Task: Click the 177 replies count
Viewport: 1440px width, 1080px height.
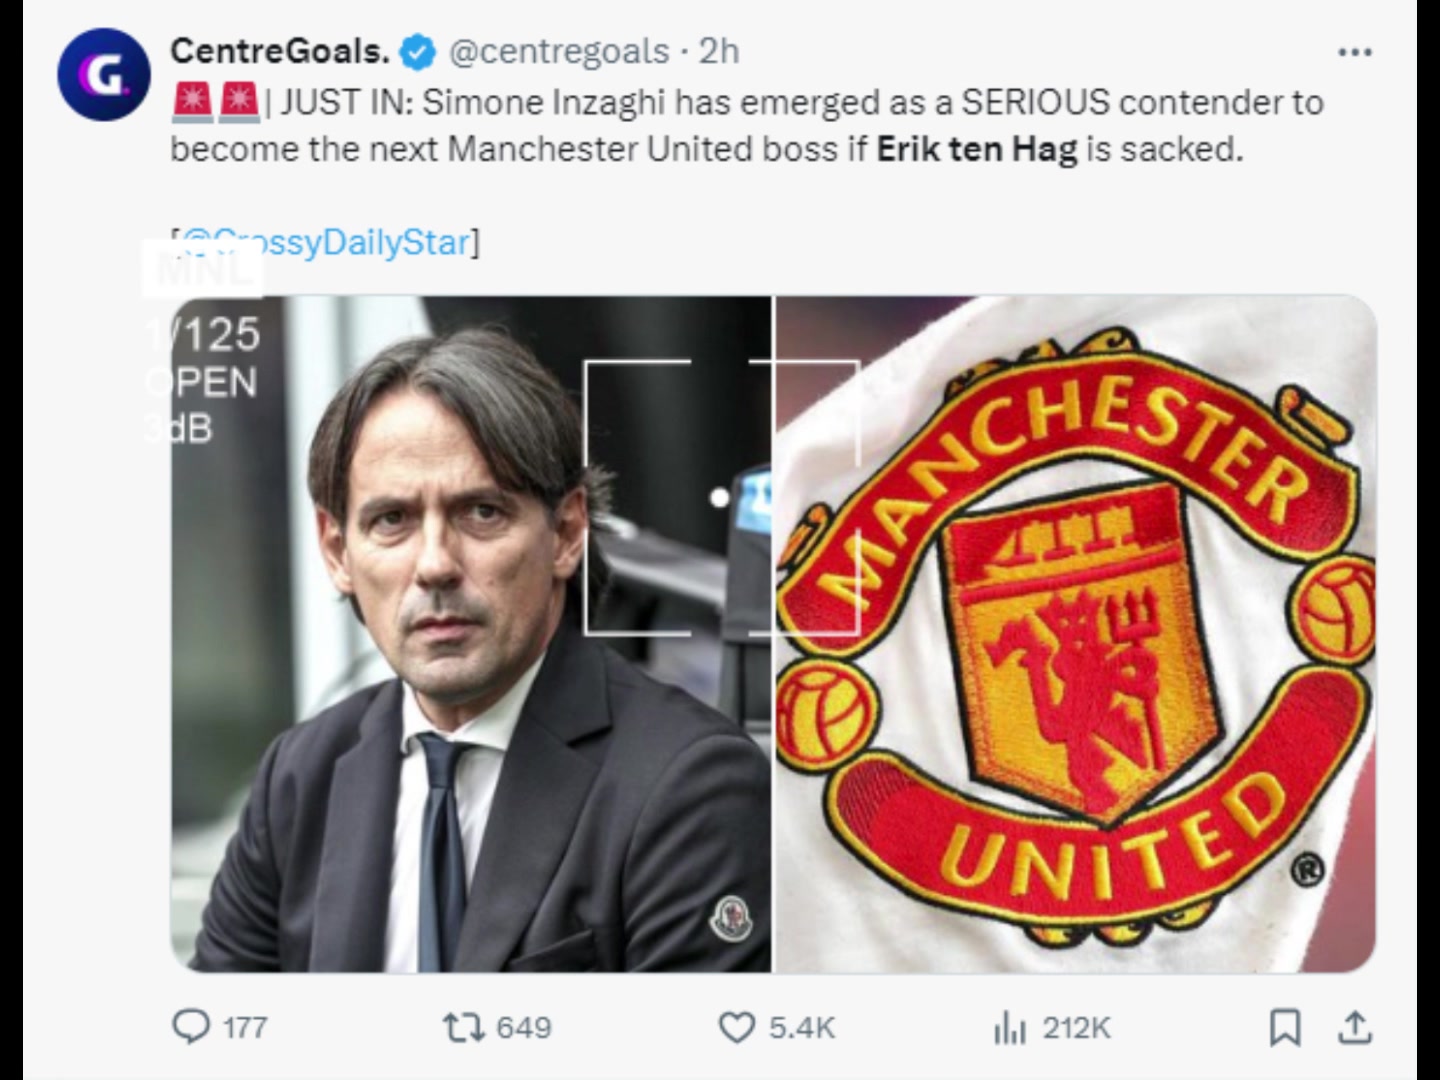Action: [x=244, y=1027]
